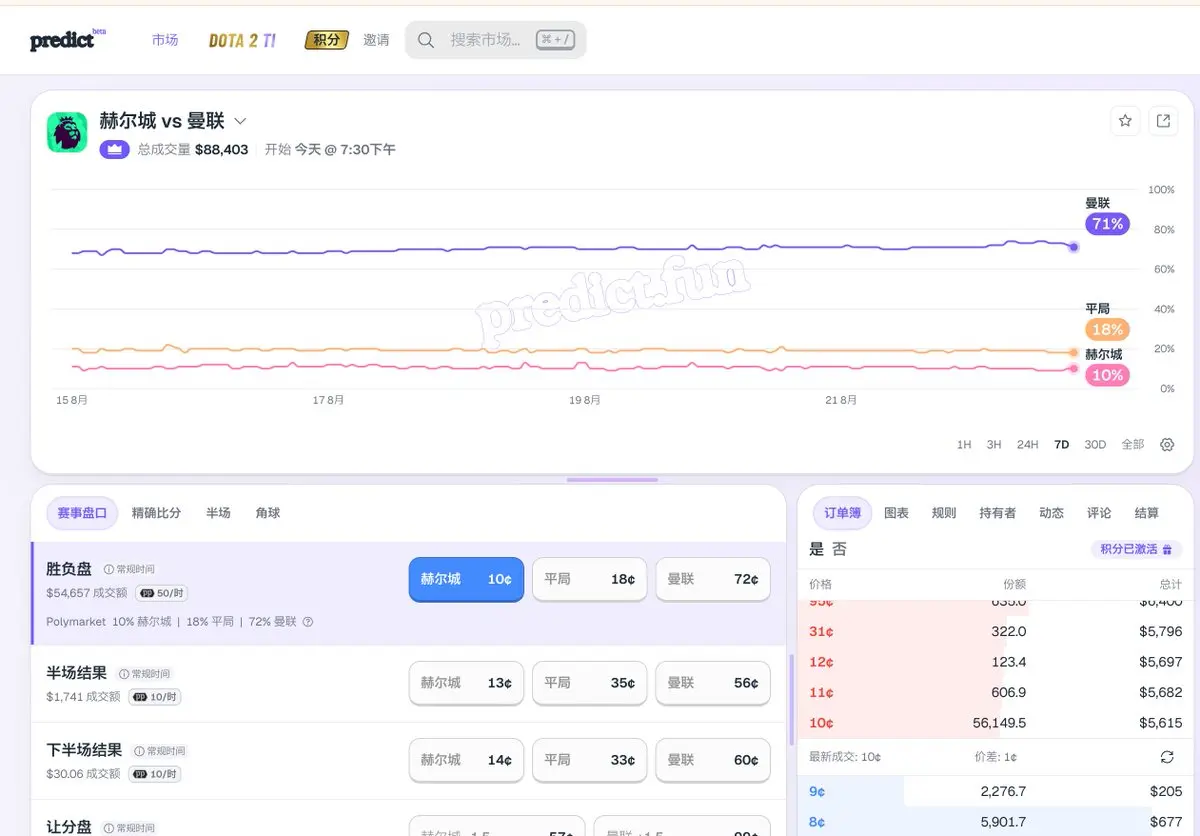Open the 订单簿 tab

click(842, 513)
